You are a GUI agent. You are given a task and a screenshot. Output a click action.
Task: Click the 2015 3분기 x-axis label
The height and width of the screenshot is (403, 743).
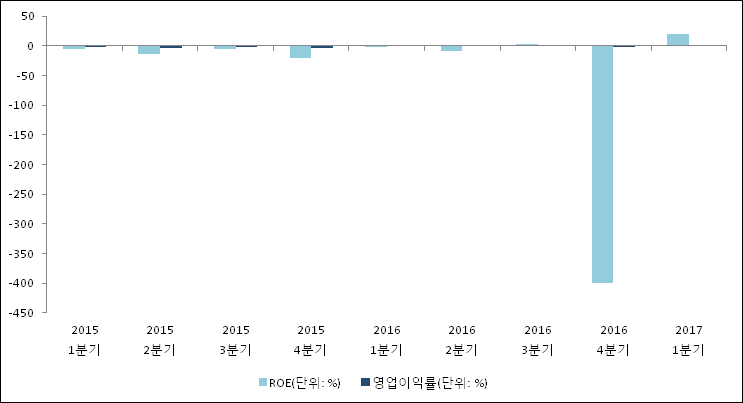(x=236, y=340)
